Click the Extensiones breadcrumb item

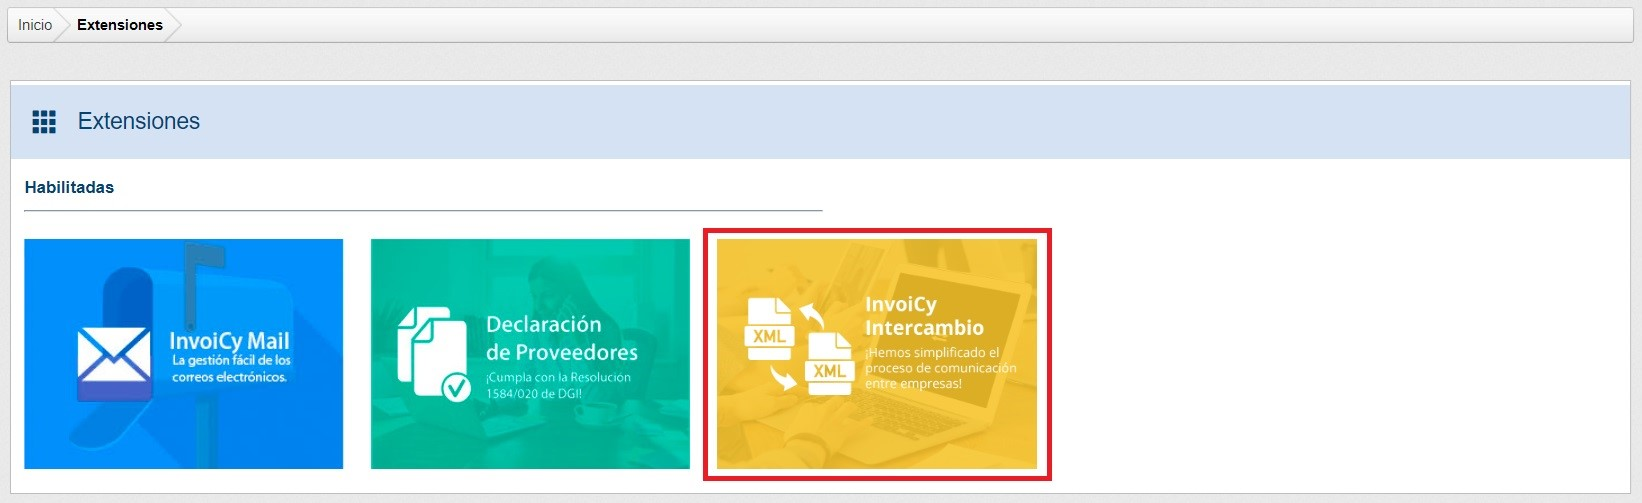(x=119, y=25)
